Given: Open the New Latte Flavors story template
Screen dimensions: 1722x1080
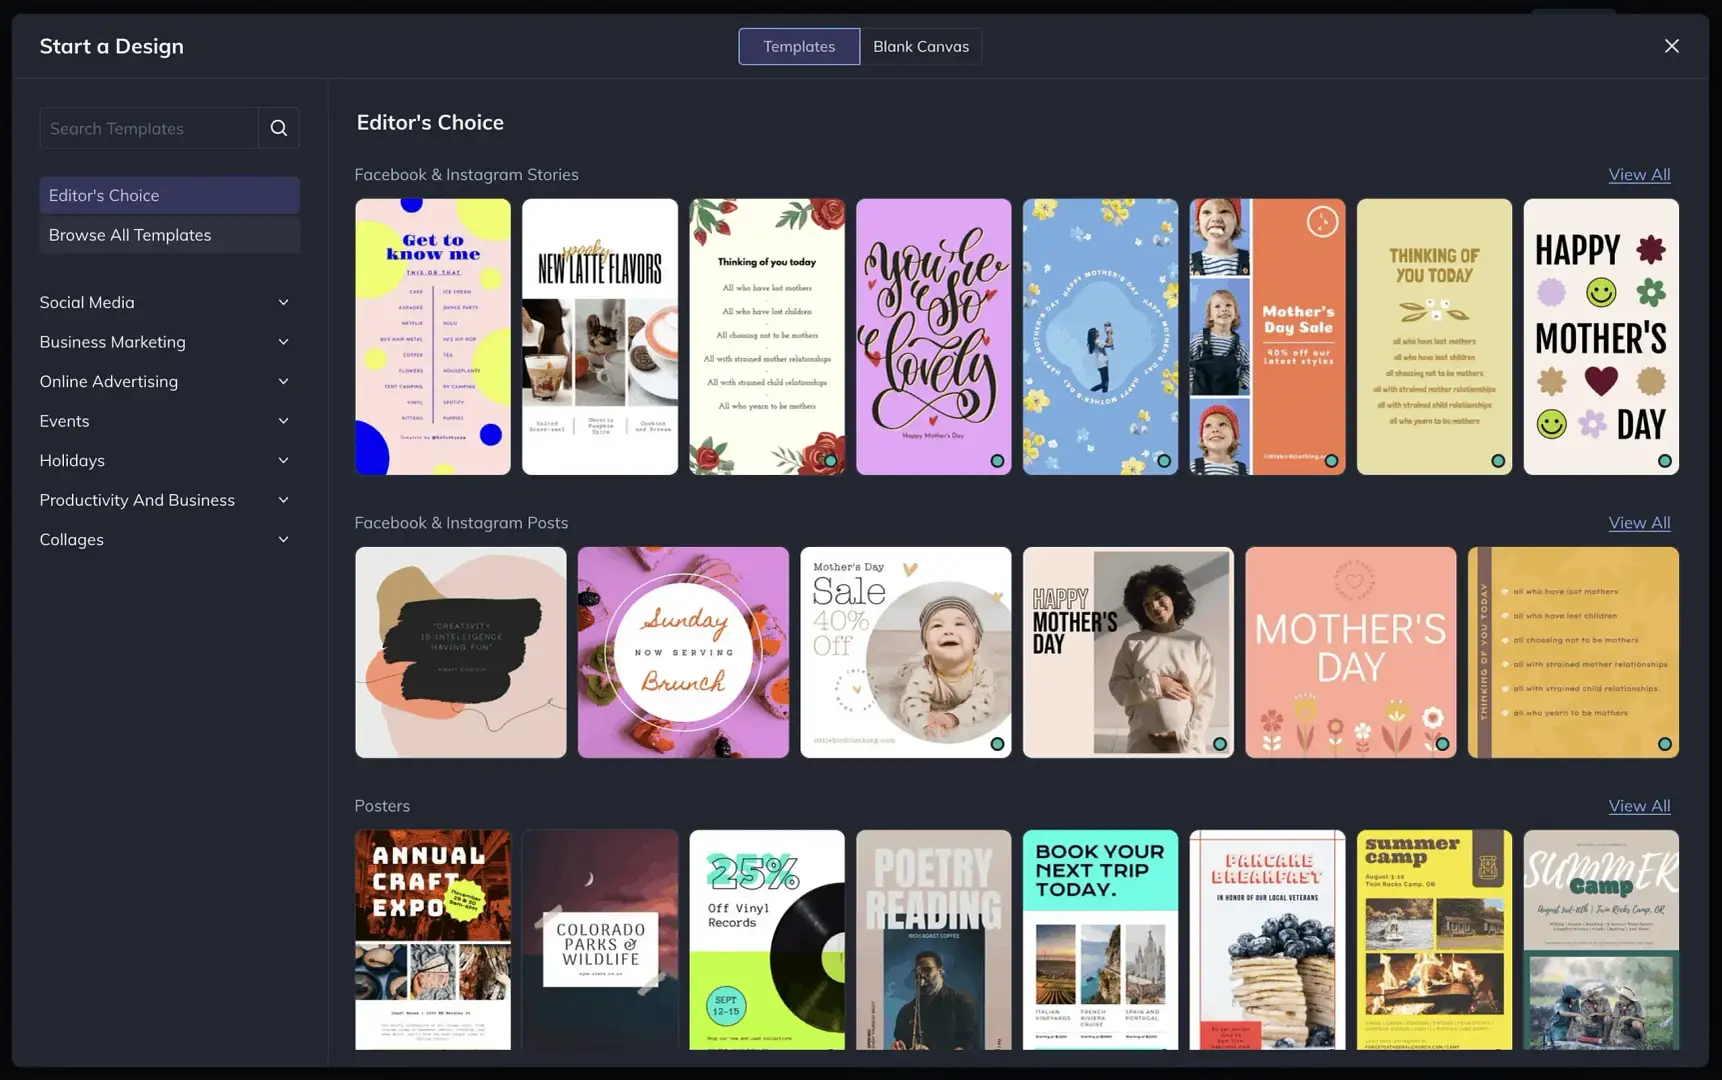Looking at the screenshot, I should pyautogui.click(x=599, y=336).
